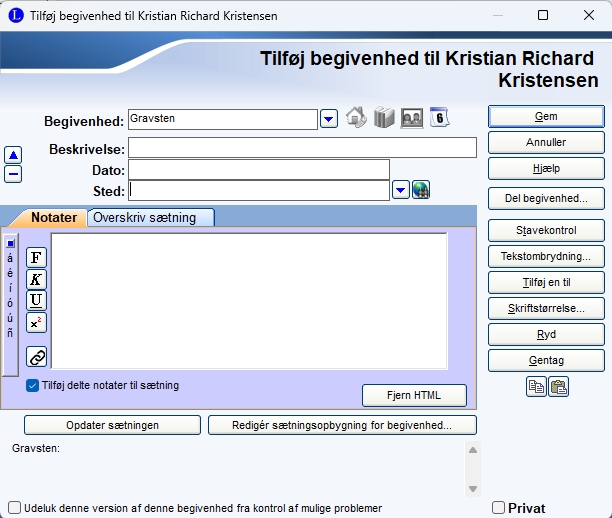Click the paste clipboard icon
612x518 pixels.
click(x=558, y=388)
